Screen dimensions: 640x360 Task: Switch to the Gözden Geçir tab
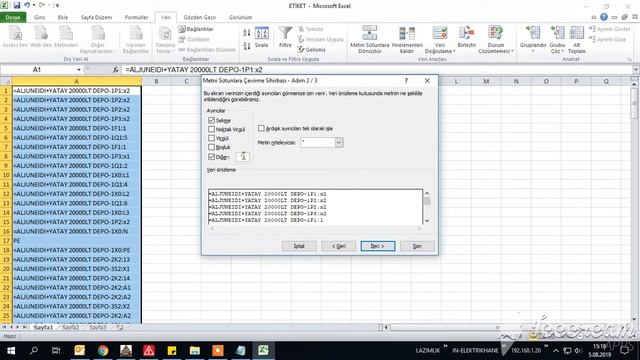click(200, 18)
